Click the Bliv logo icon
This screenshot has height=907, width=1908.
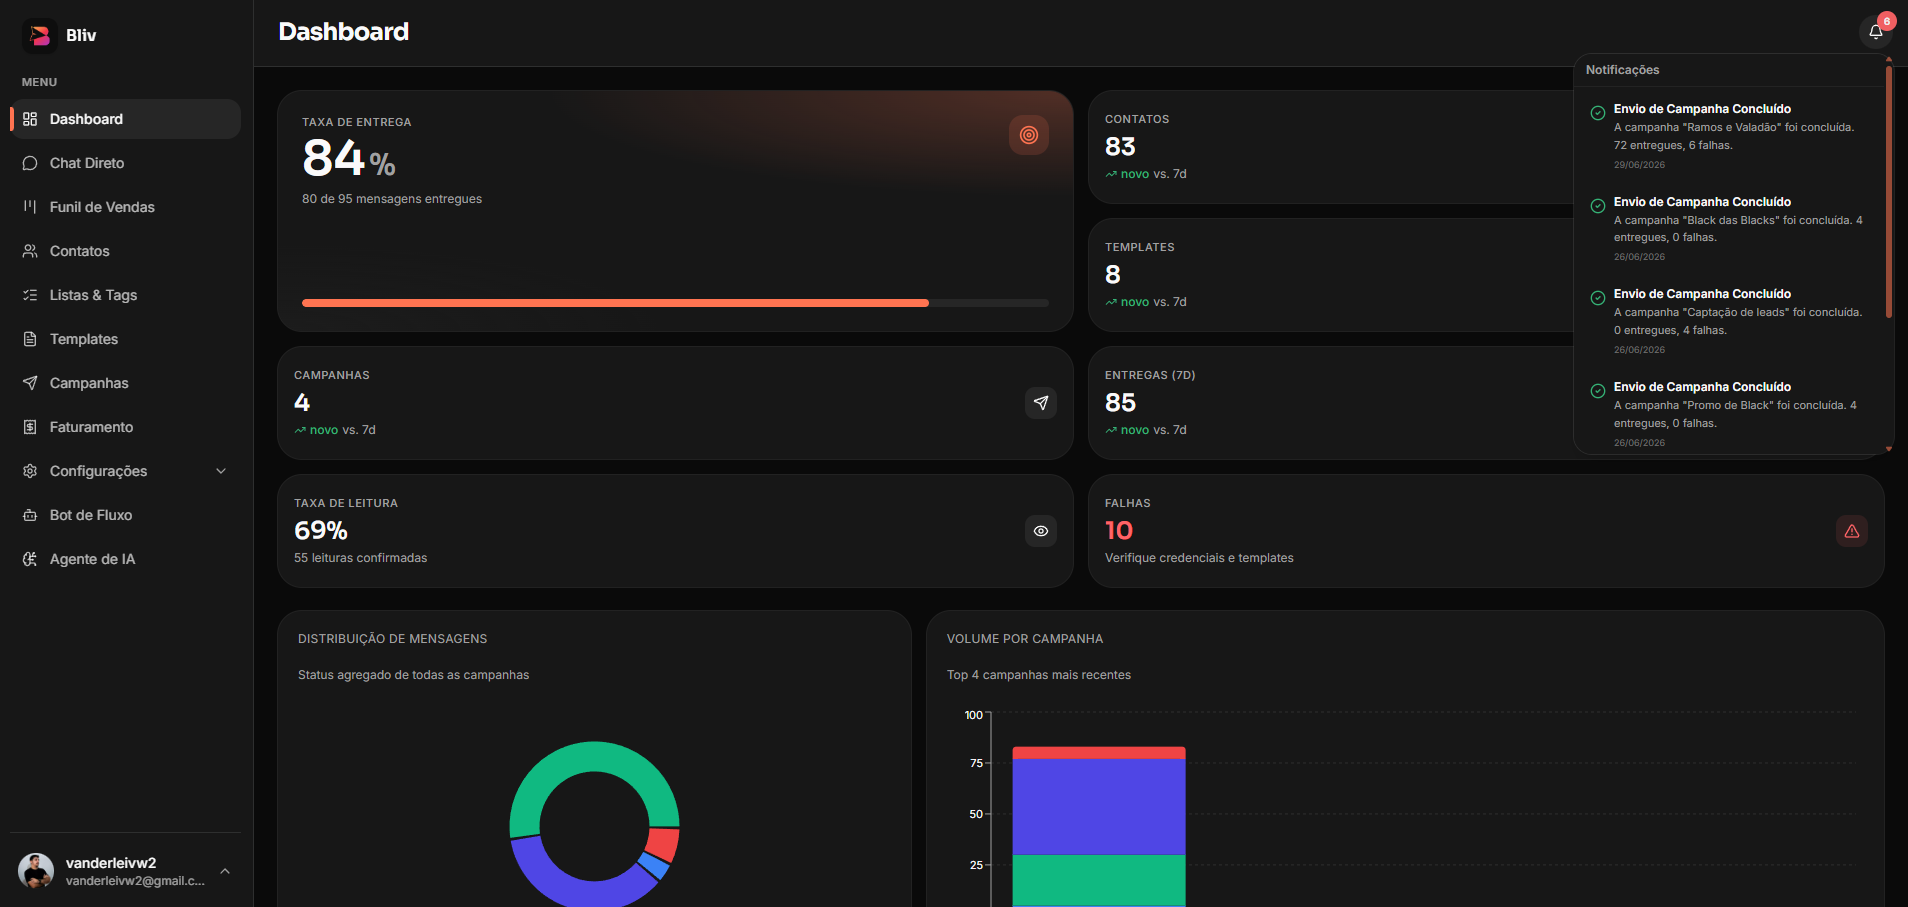click(x=39, y=35)
